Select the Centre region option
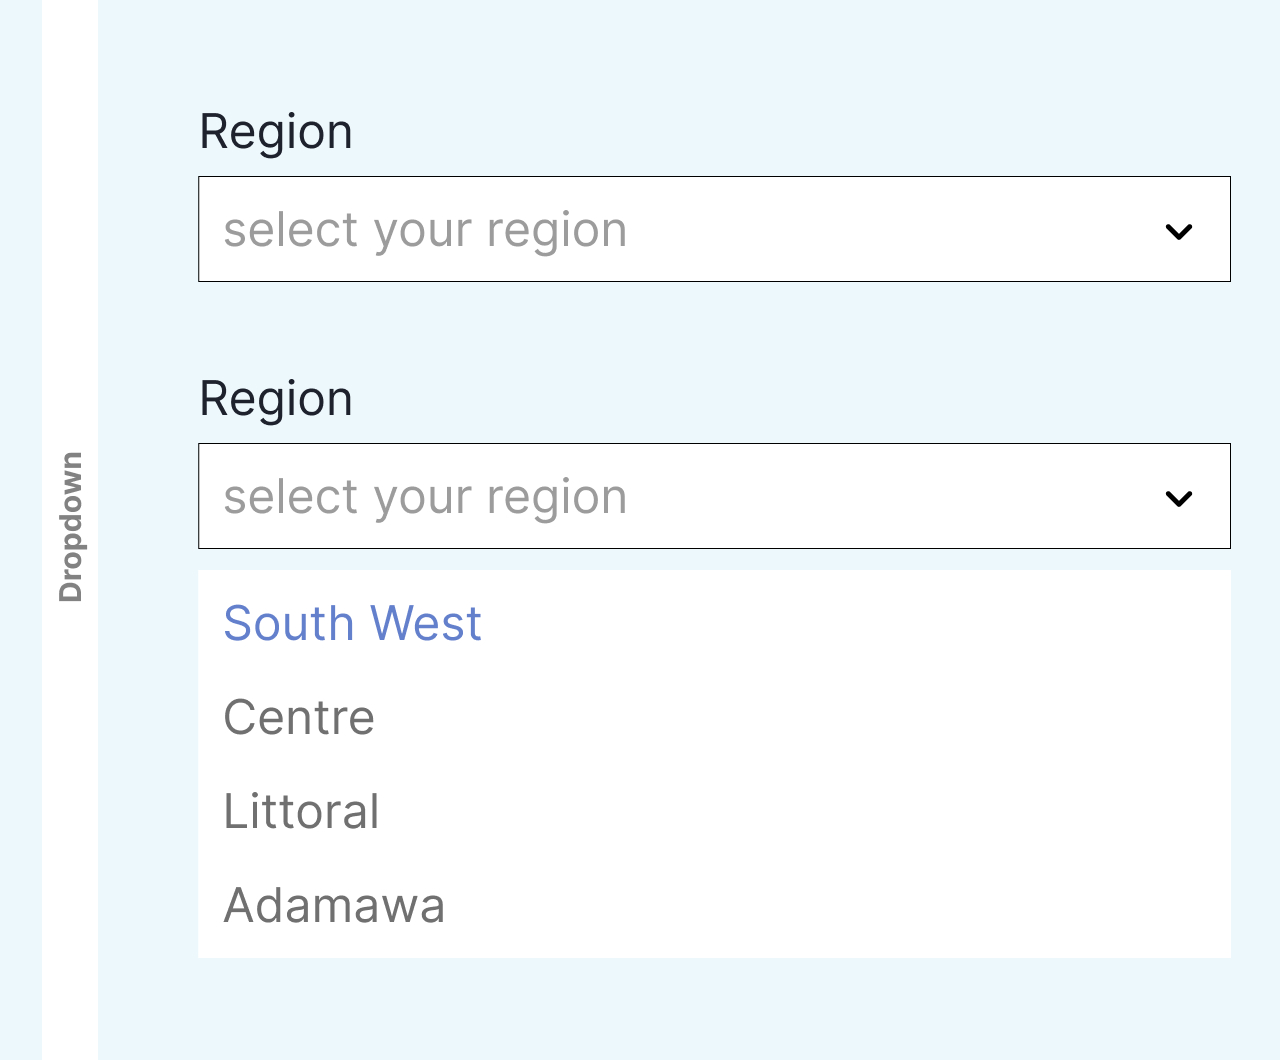The width and height of the screenshot is (1280, 1060). click(299, 717)
